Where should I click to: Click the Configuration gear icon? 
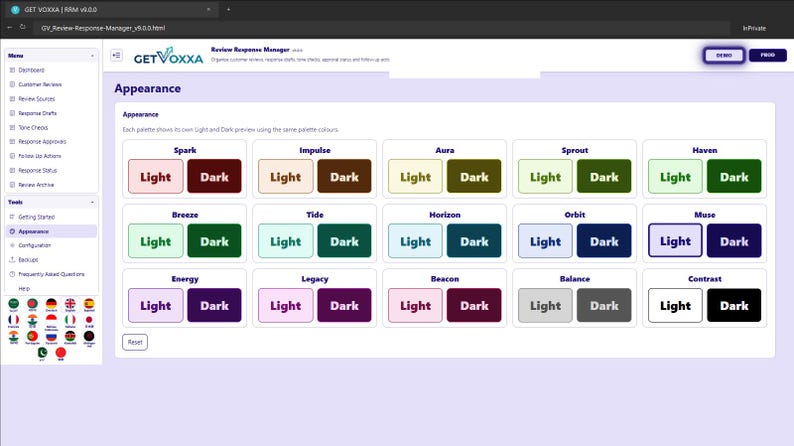coord(12,245)
